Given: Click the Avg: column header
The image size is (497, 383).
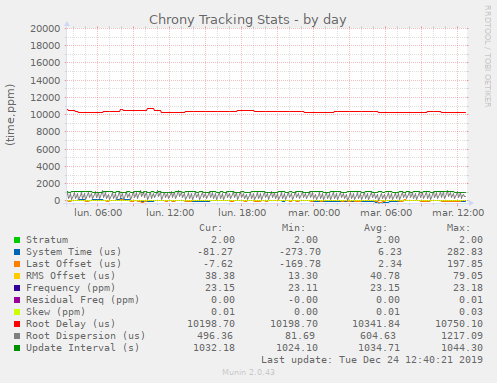Looking at the screenshot, I should point(376,228).
